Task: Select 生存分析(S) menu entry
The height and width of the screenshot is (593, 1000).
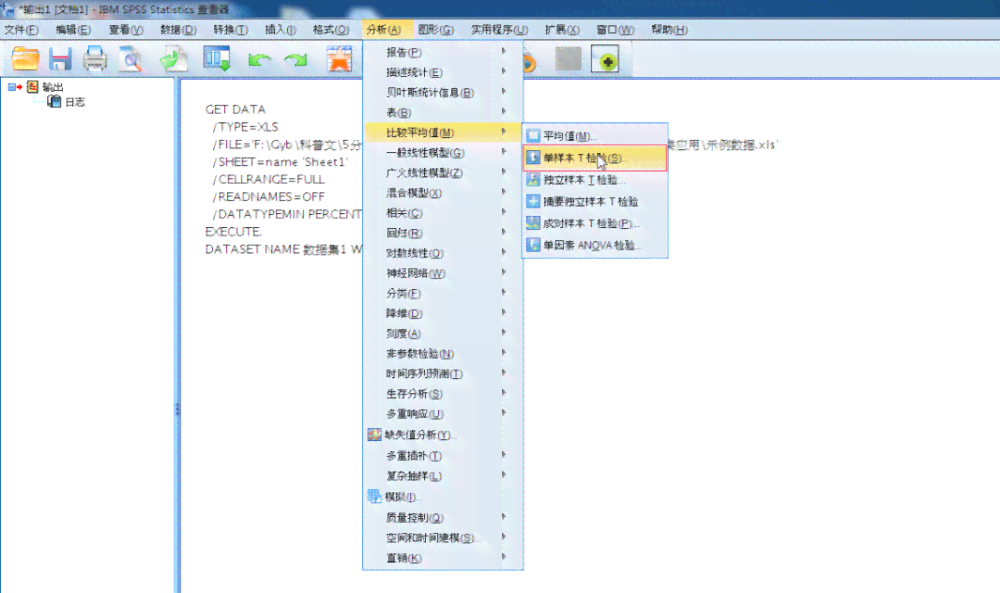Action: coord(443,394)
